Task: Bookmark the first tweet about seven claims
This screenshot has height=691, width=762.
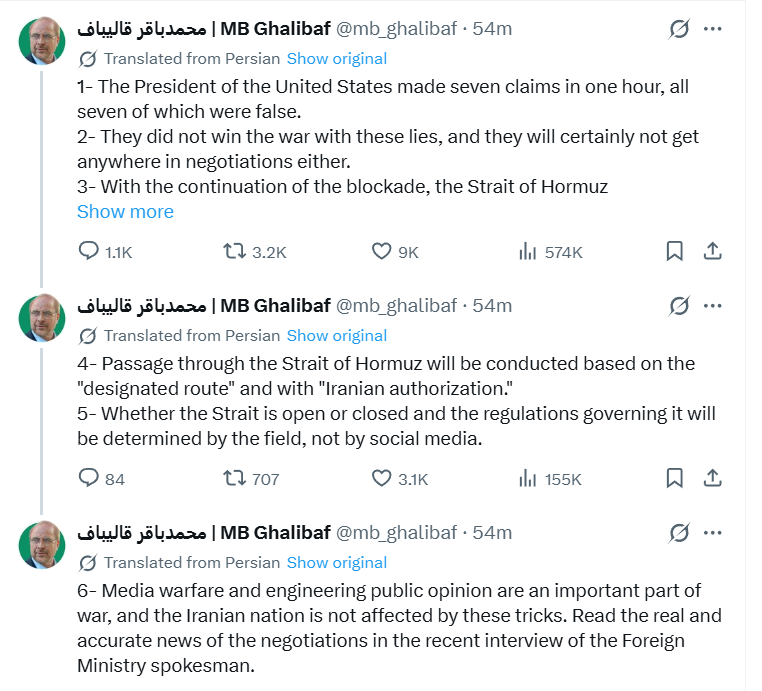Action: pyautogui.click(x=675, y=252)
